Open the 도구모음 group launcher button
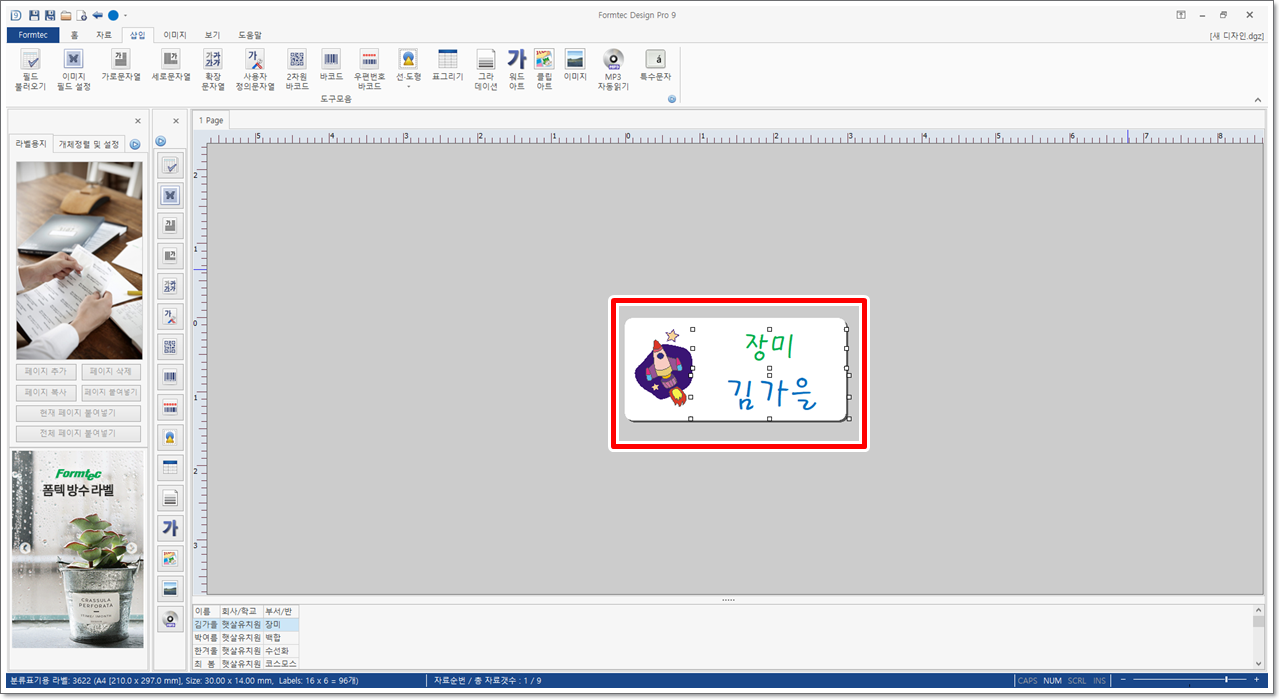The image size is (1280, 700). 672,99
